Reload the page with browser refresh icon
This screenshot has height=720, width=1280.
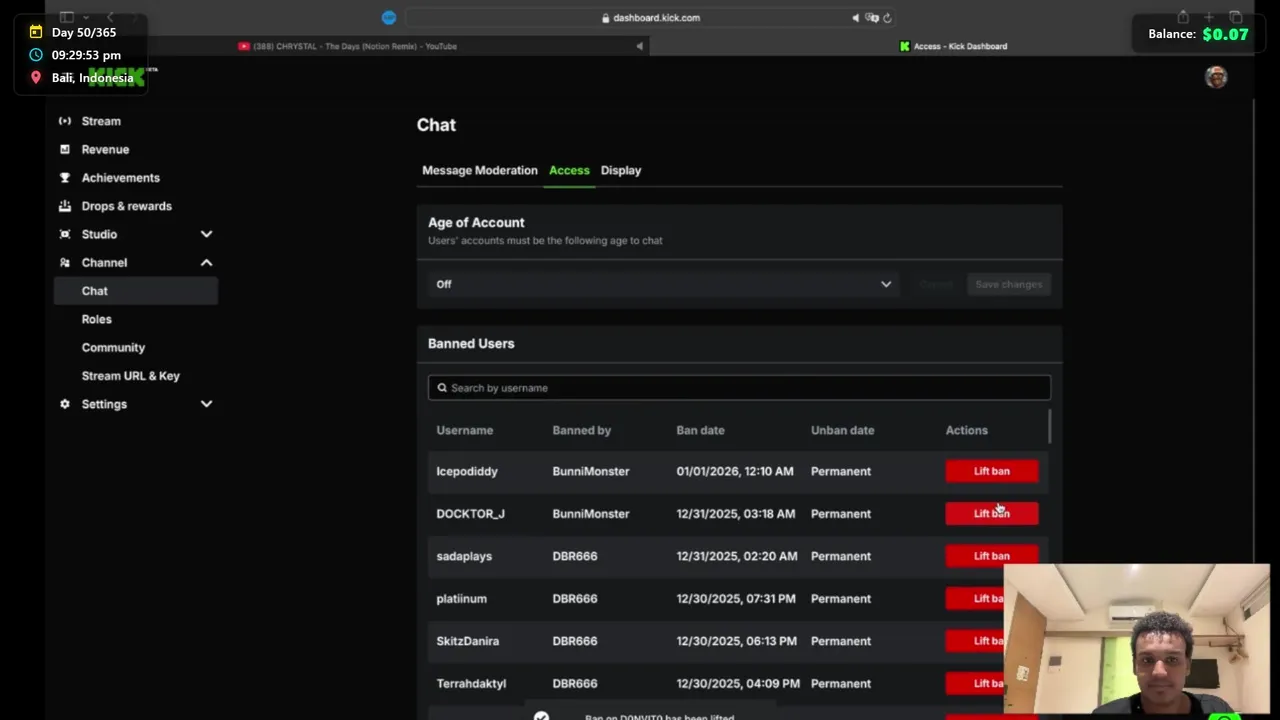pos(887,18)
